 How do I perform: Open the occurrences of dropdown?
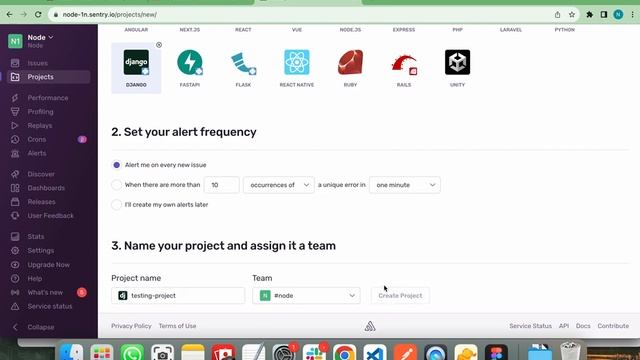pyautogui.click(x=279, y=185)
